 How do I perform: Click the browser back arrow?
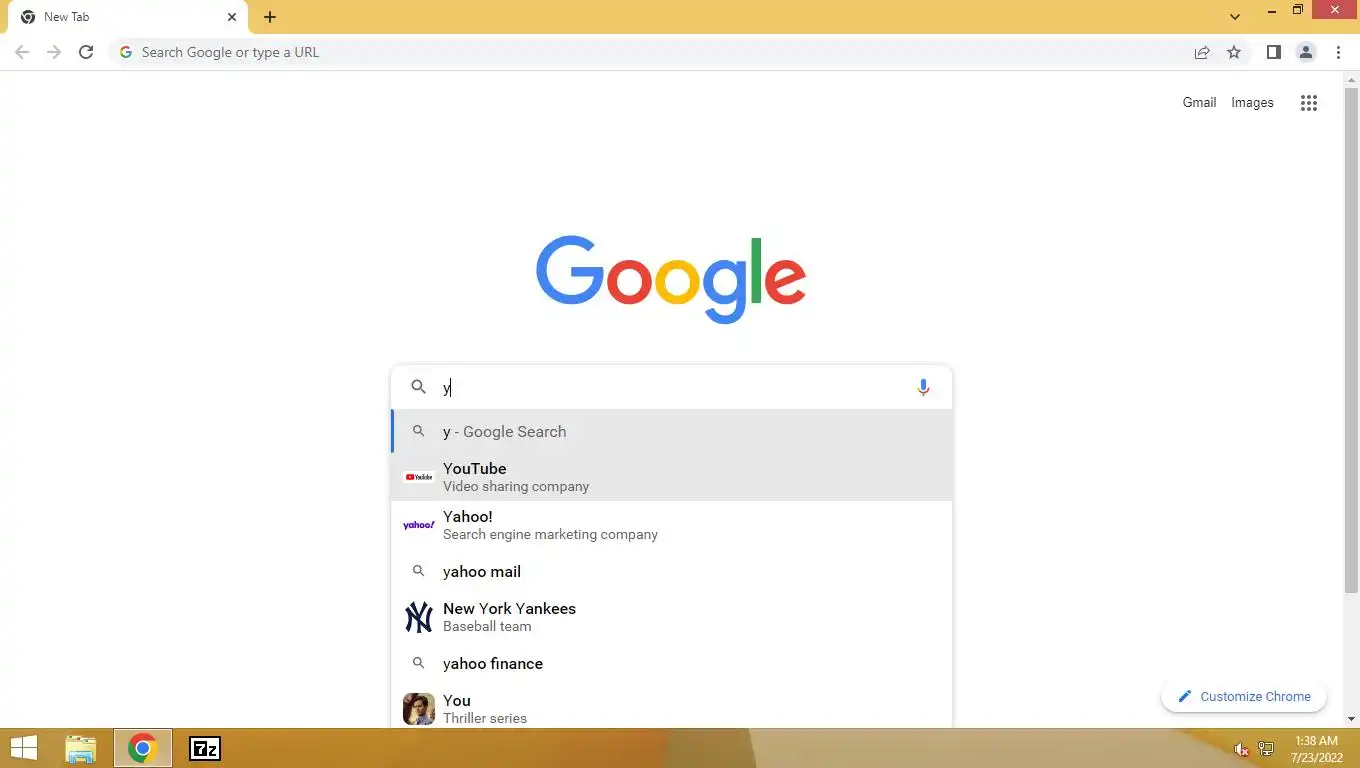pyautogui.click(x=22, y=52)
